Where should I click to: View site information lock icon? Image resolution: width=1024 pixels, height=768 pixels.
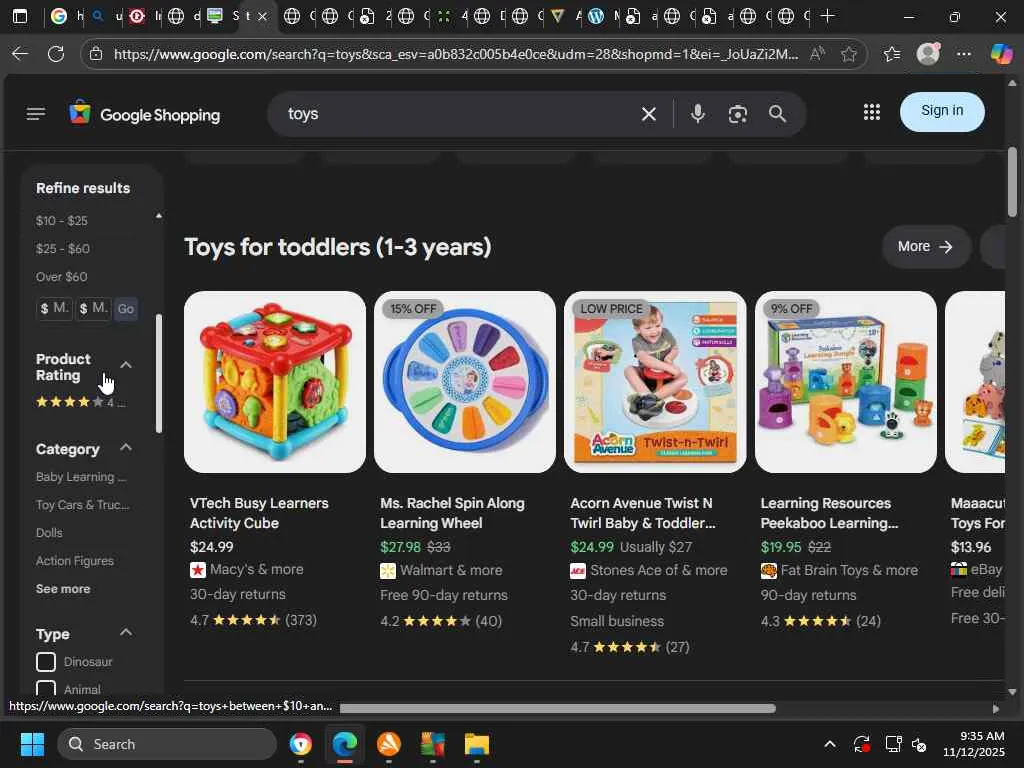96,54
